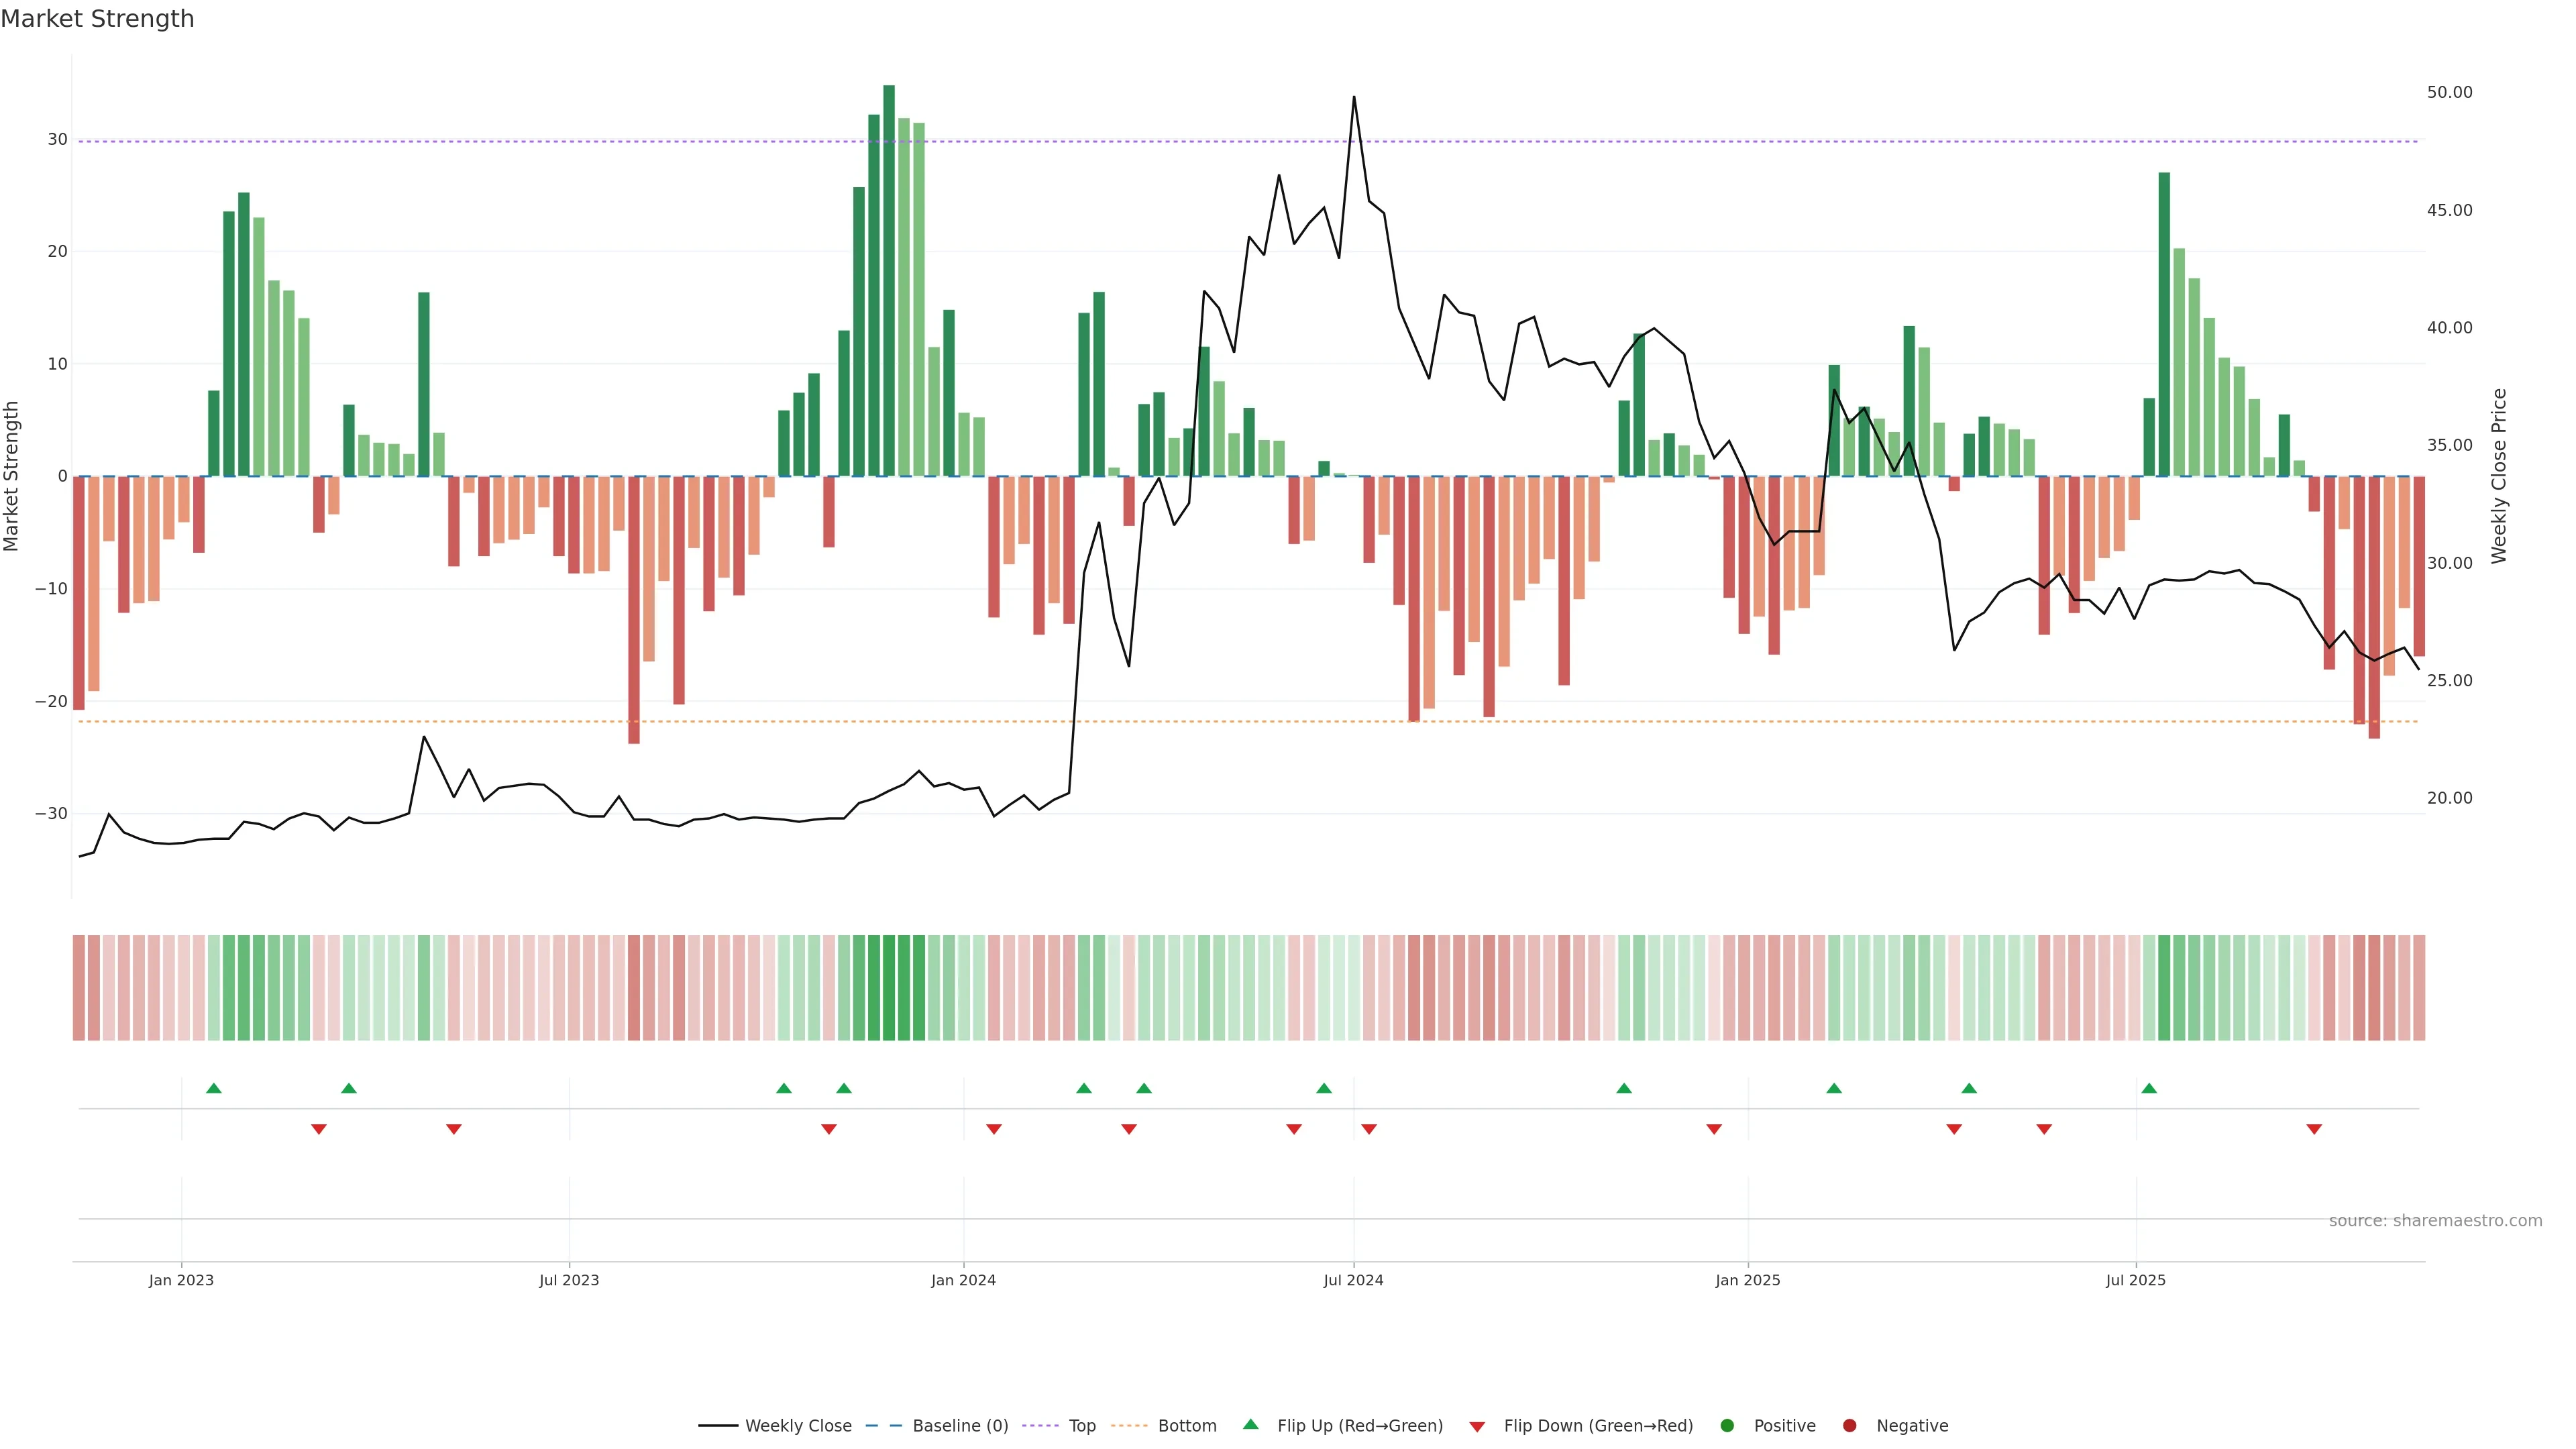Click the Jul 2023 x-axis label
Viewport: 2576px width, 1449px height.
(x=569, y=1280)
